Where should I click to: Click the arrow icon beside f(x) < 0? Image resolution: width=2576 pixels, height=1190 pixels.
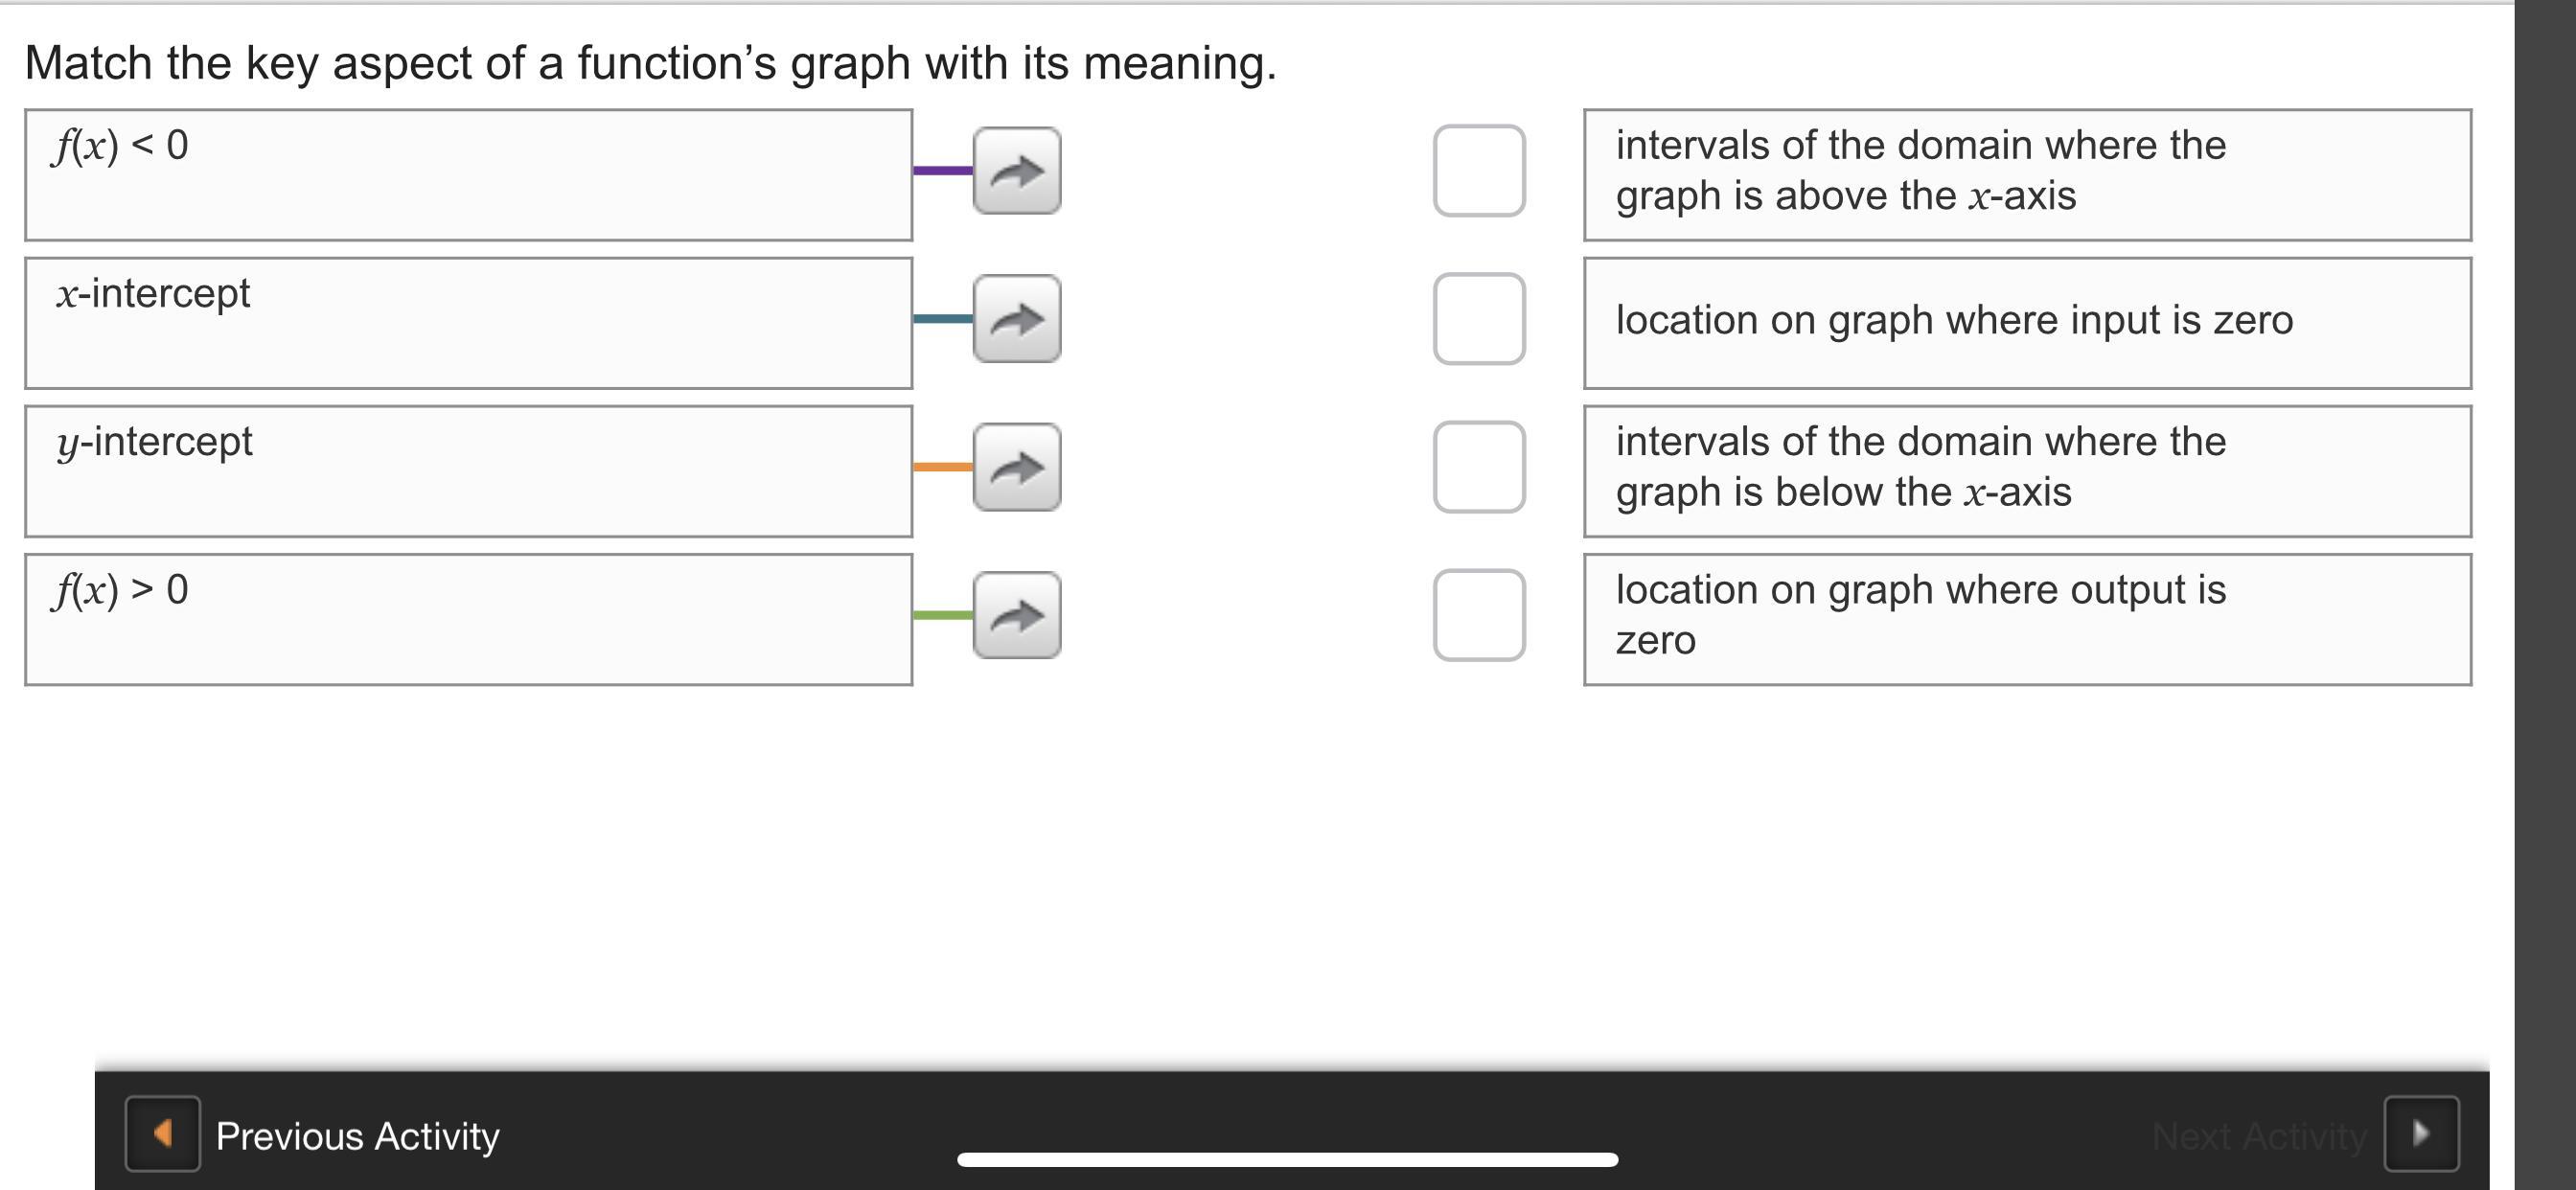pos(1017,171)
